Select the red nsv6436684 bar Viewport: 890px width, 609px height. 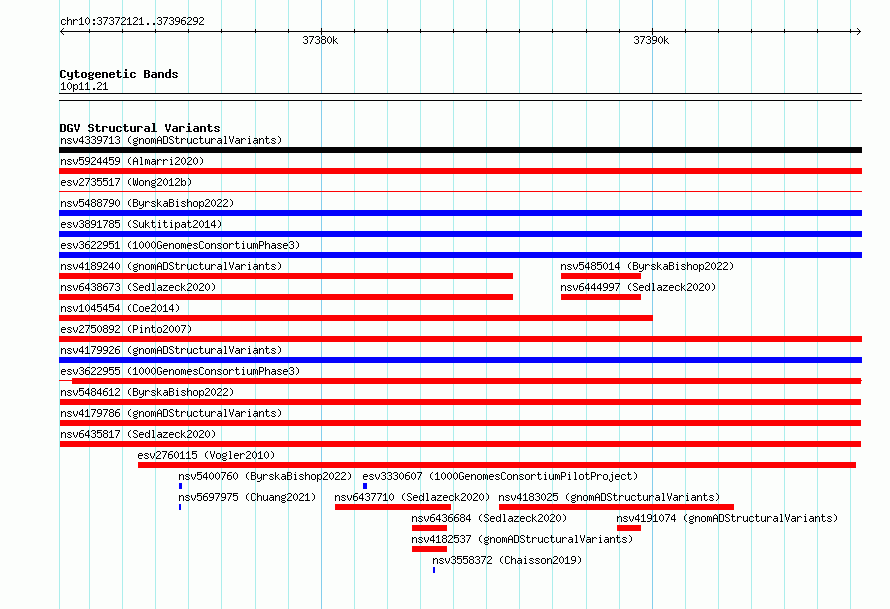coord(429,528)
